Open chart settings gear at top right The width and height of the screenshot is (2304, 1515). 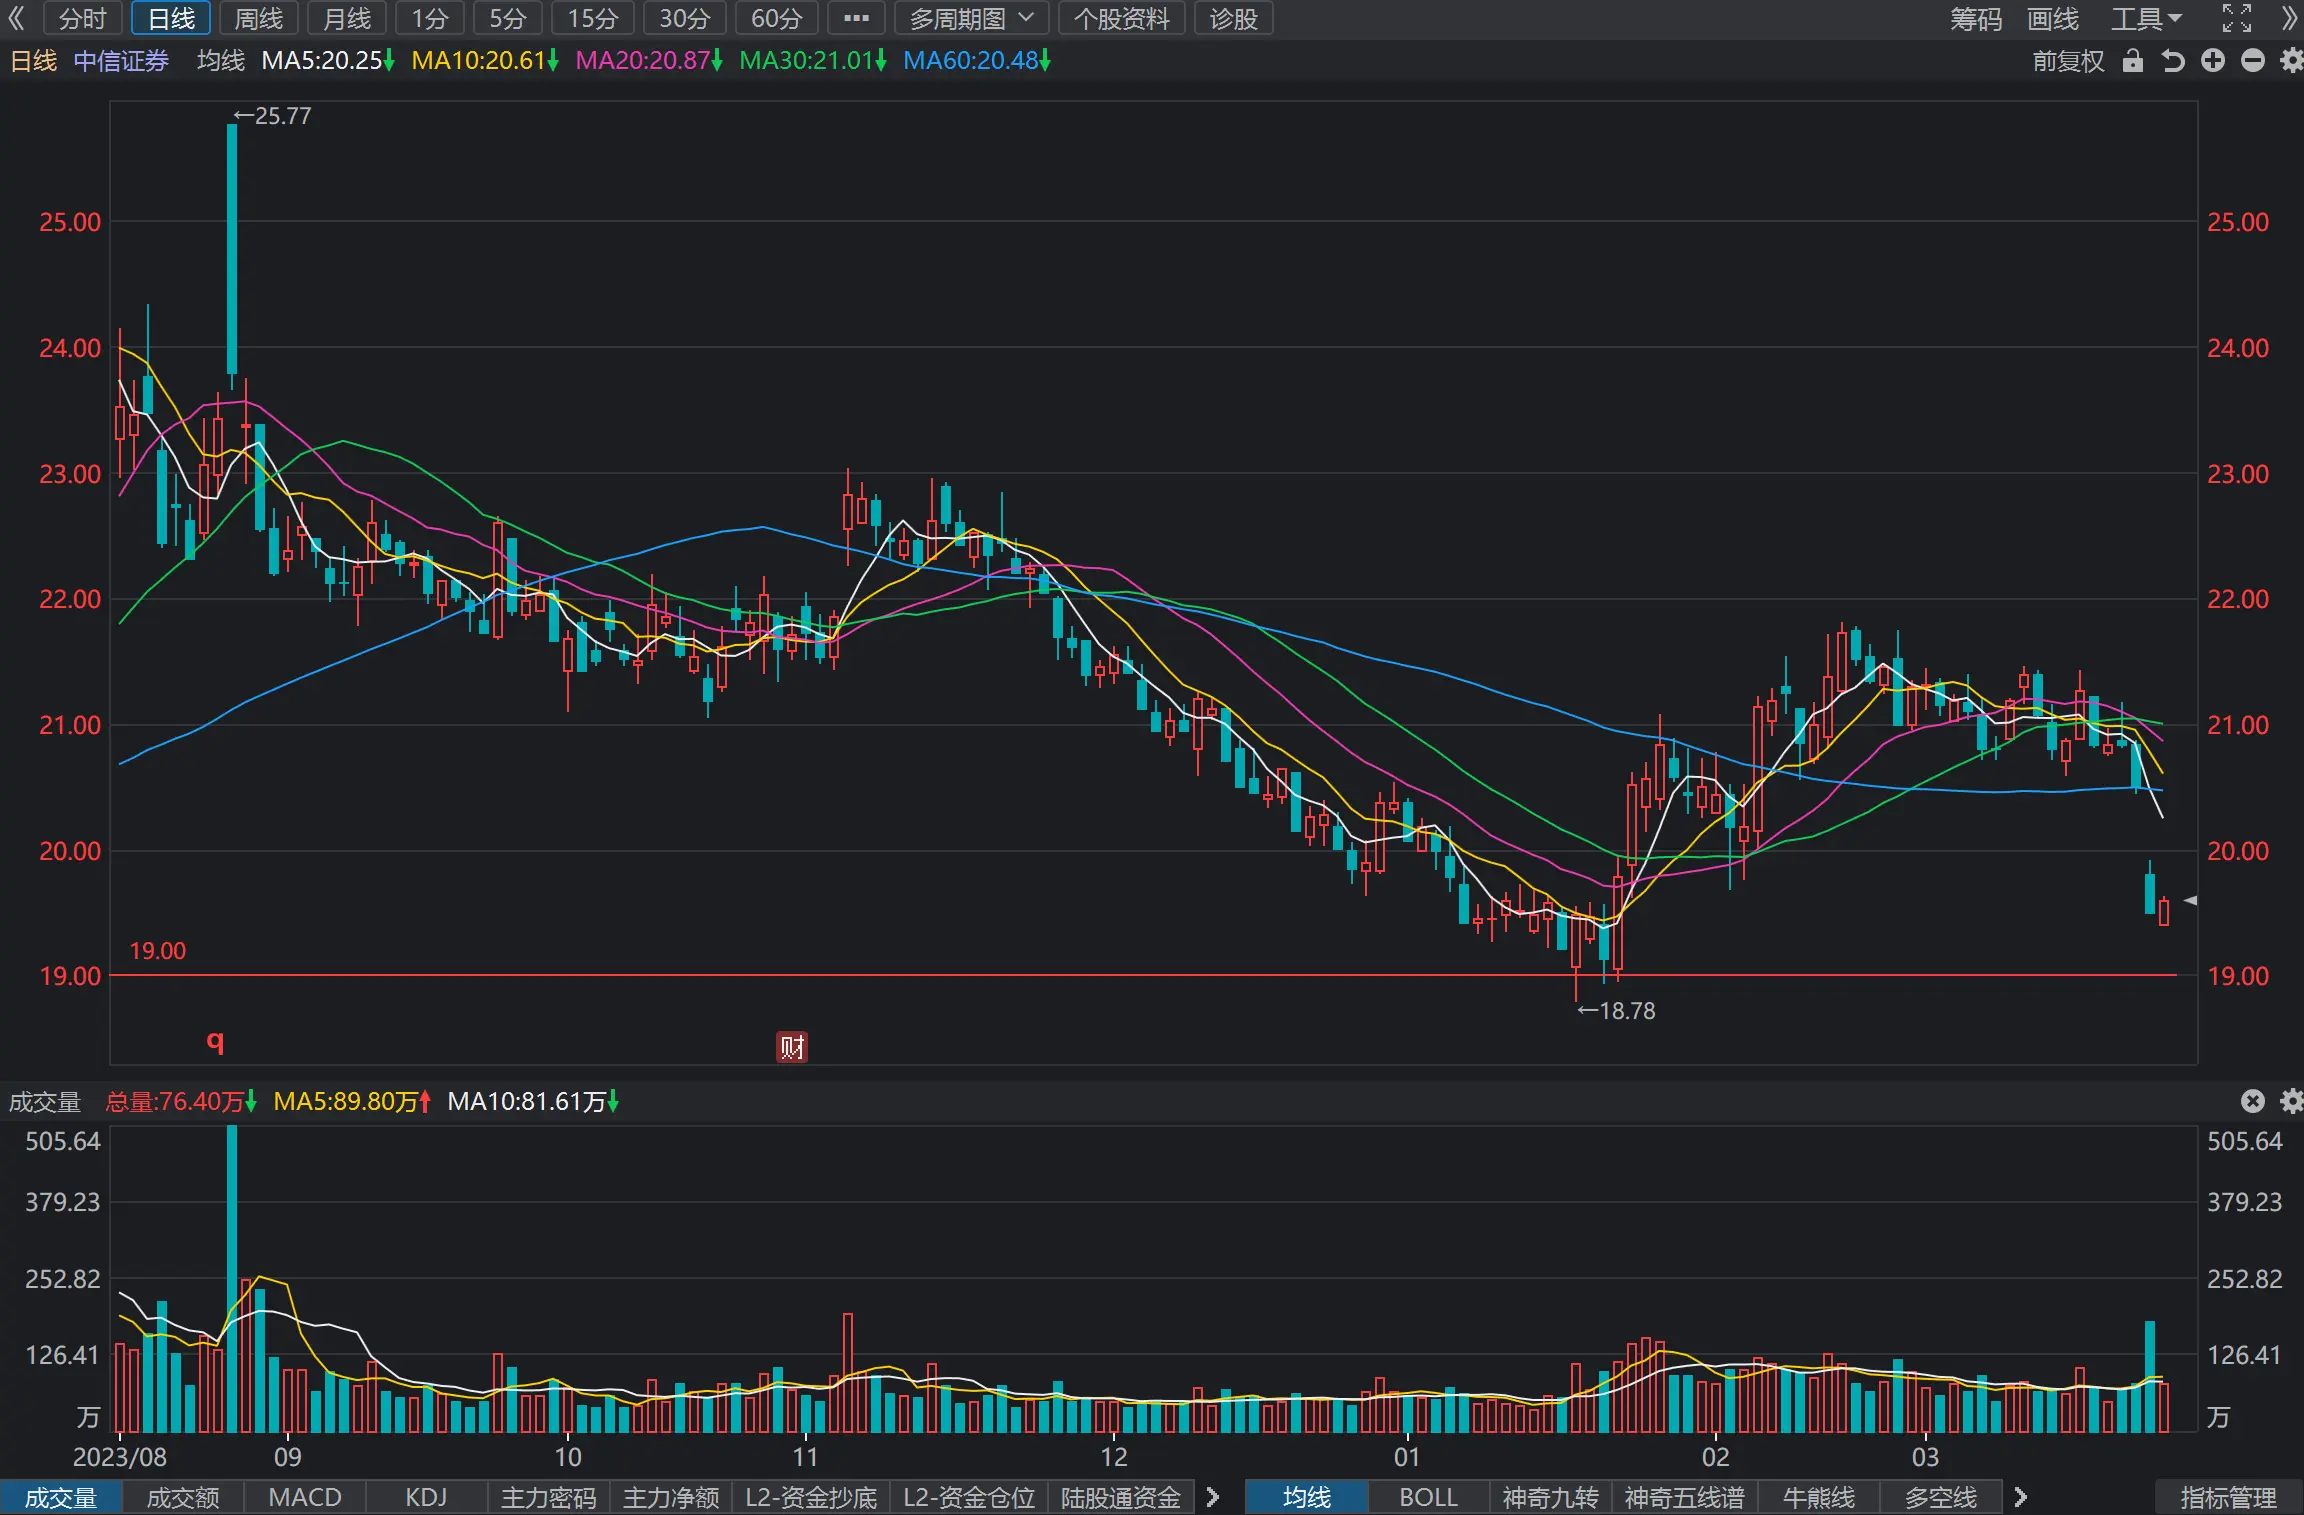(2292, 61)
